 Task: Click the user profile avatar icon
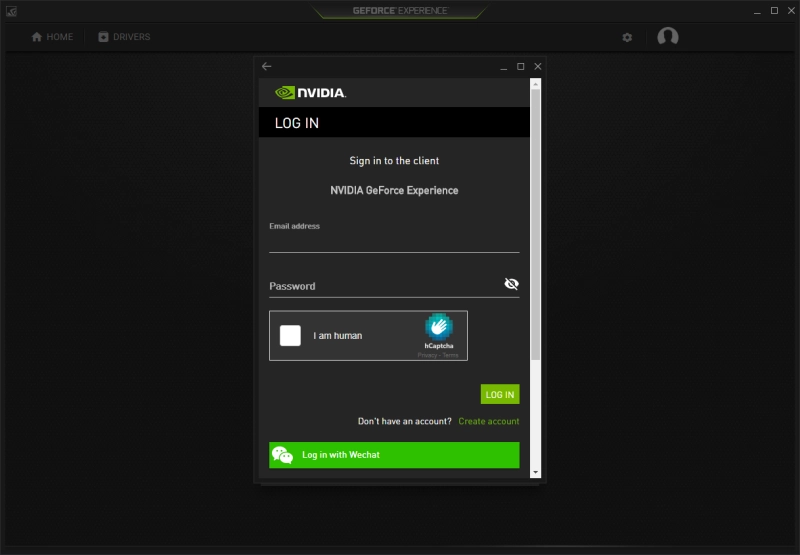click(x=668, y=37)
